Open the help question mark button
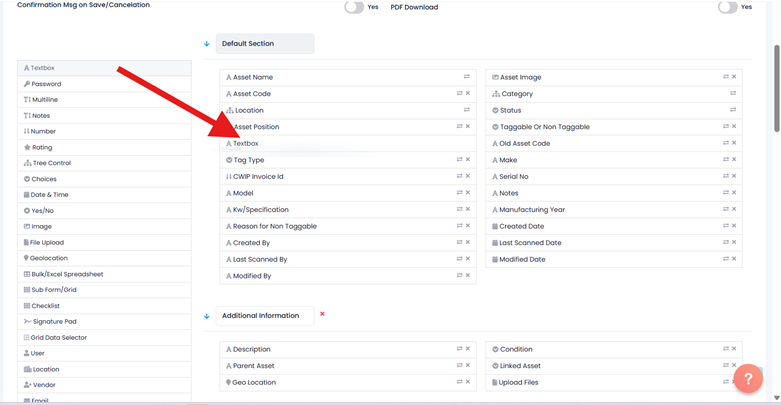Image resolution: width=781 pixels, height=405 pixels. (x=748, y=379)
